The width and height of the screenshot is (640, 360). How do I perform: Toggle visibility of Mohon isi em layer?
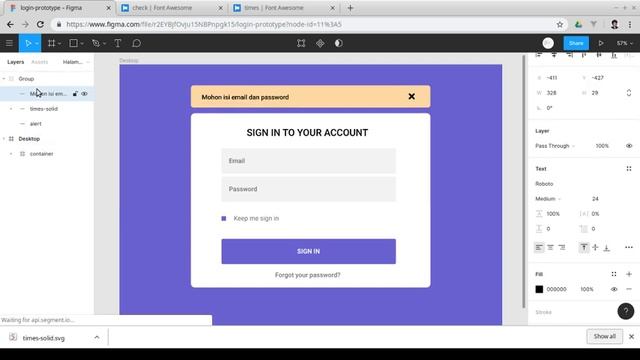pos(84,94)
